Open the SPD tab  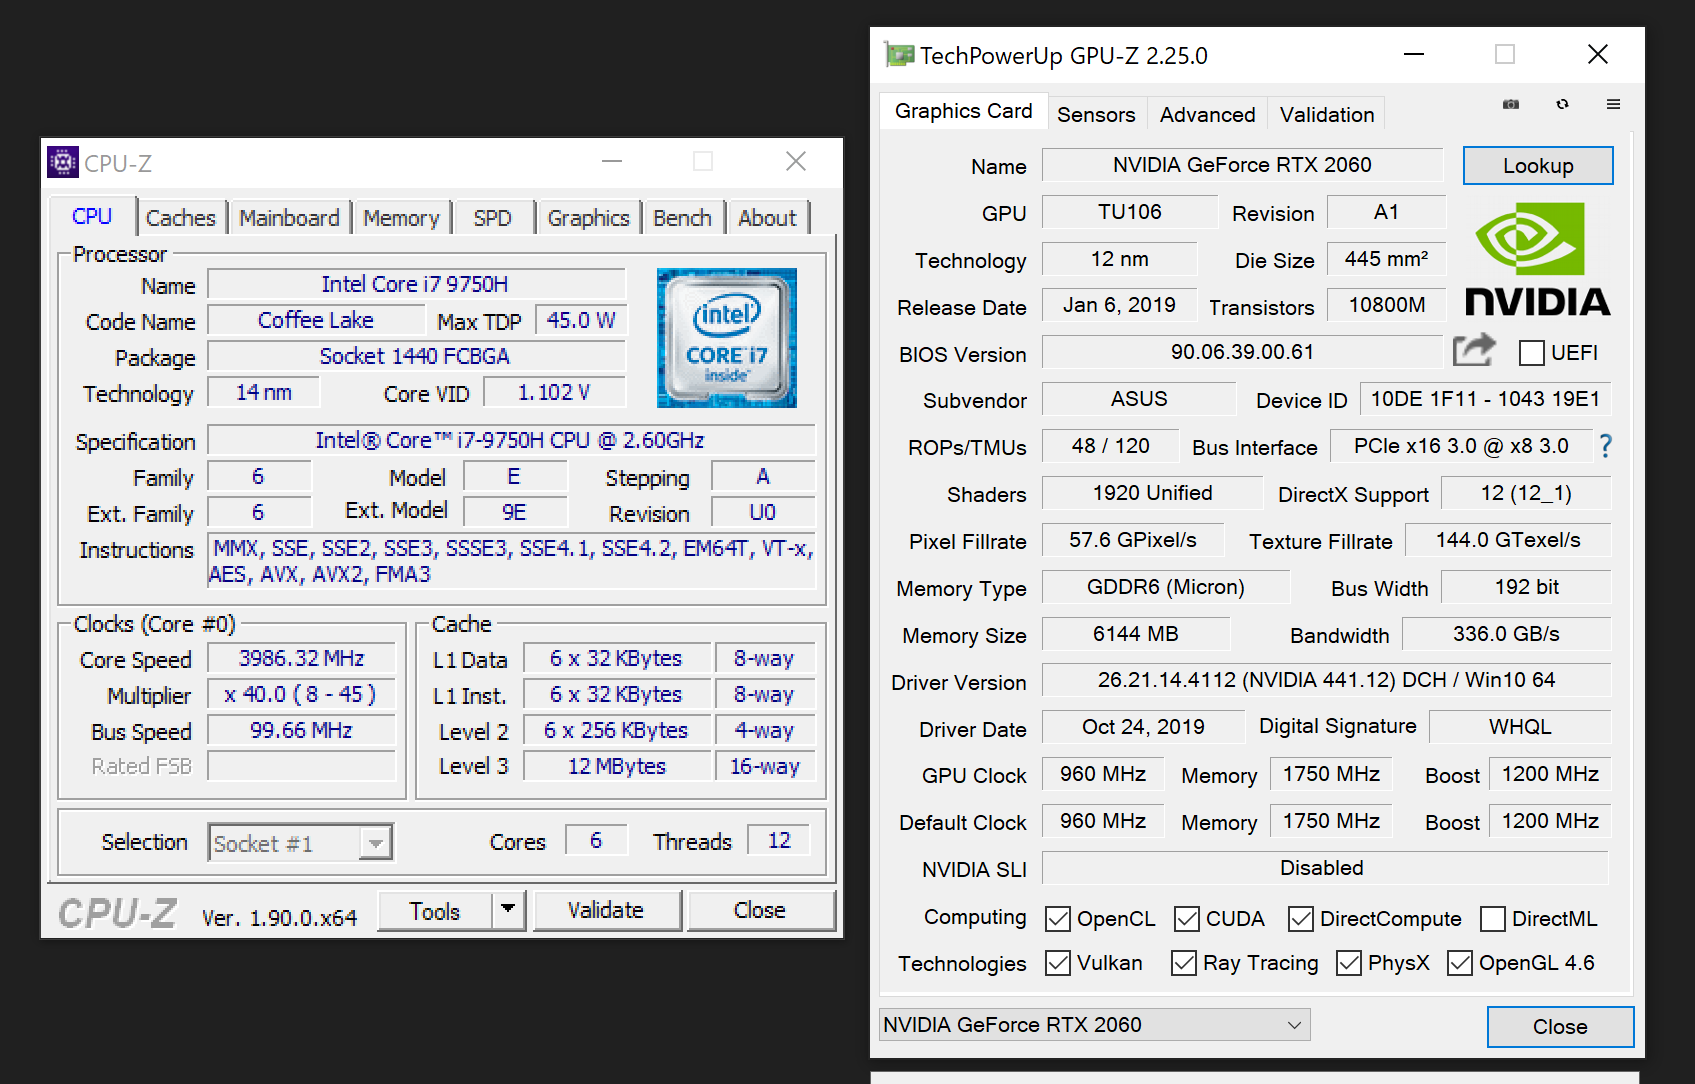[493, 218]
